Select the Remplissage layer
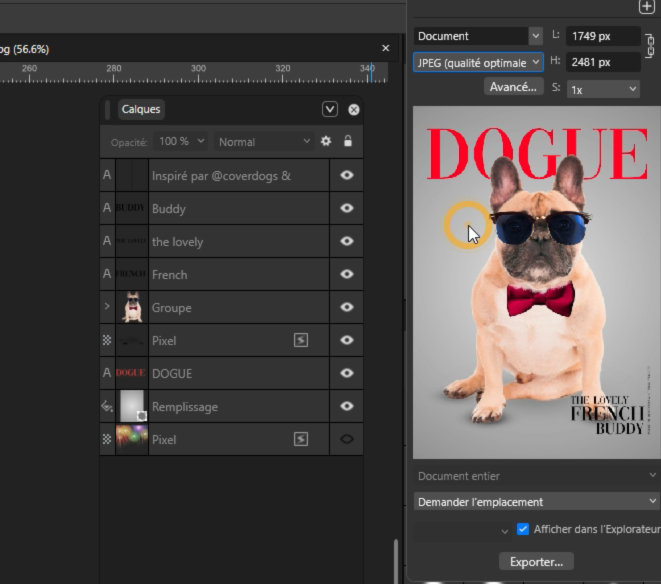 pyautogui.click(x=220, y=407)
